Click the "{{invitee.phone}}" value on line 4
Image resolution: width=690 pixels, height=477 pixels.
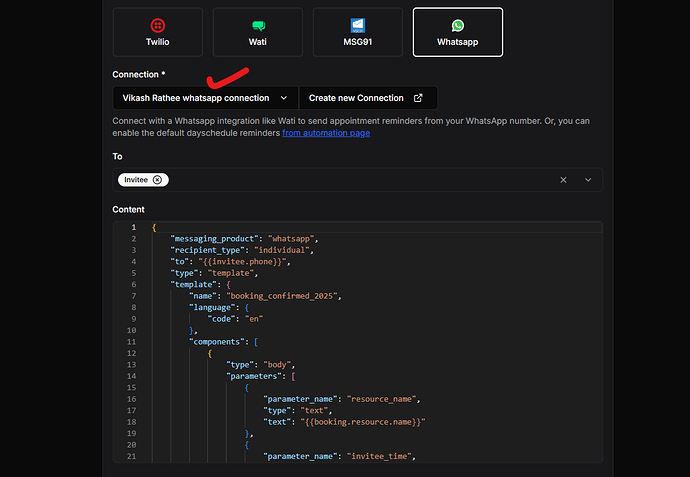242,261
